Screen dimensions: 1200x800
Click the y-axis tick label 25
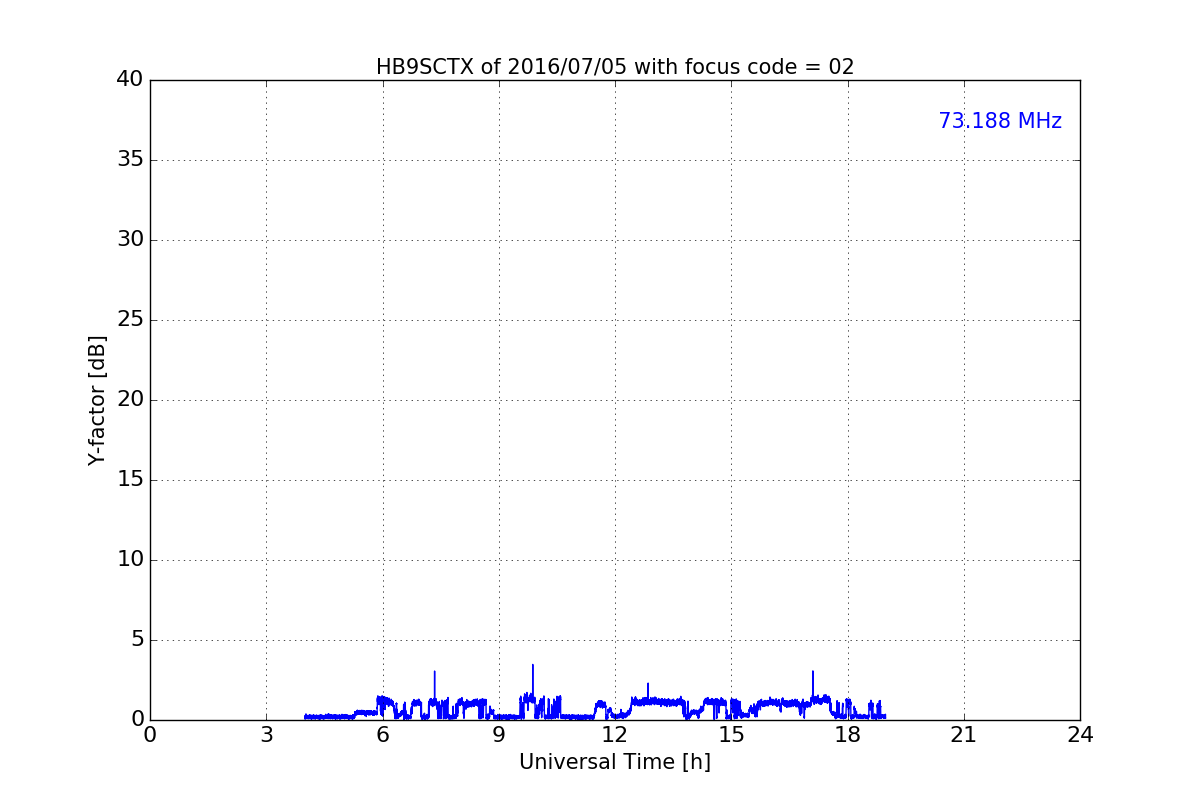click(130, 320)
